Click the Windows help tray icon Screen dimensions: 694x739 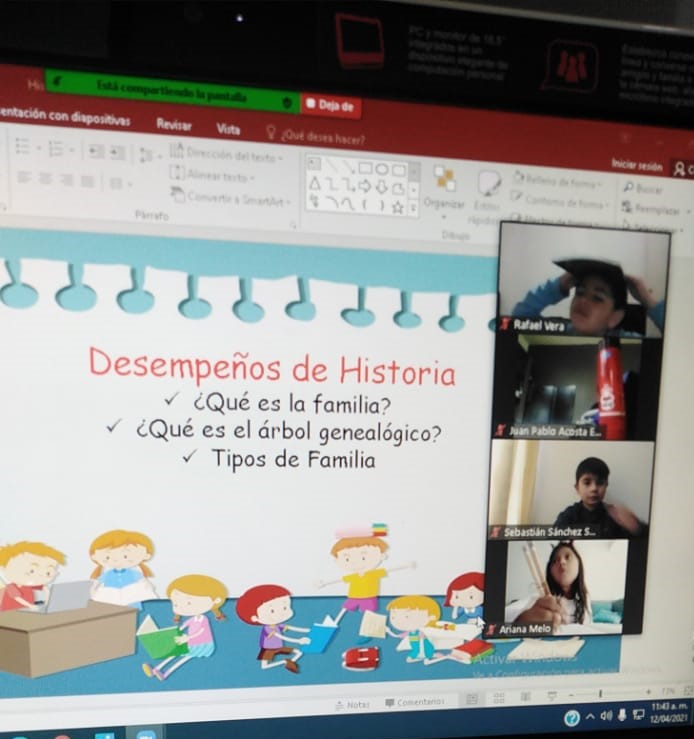click(x=572, y=719)
